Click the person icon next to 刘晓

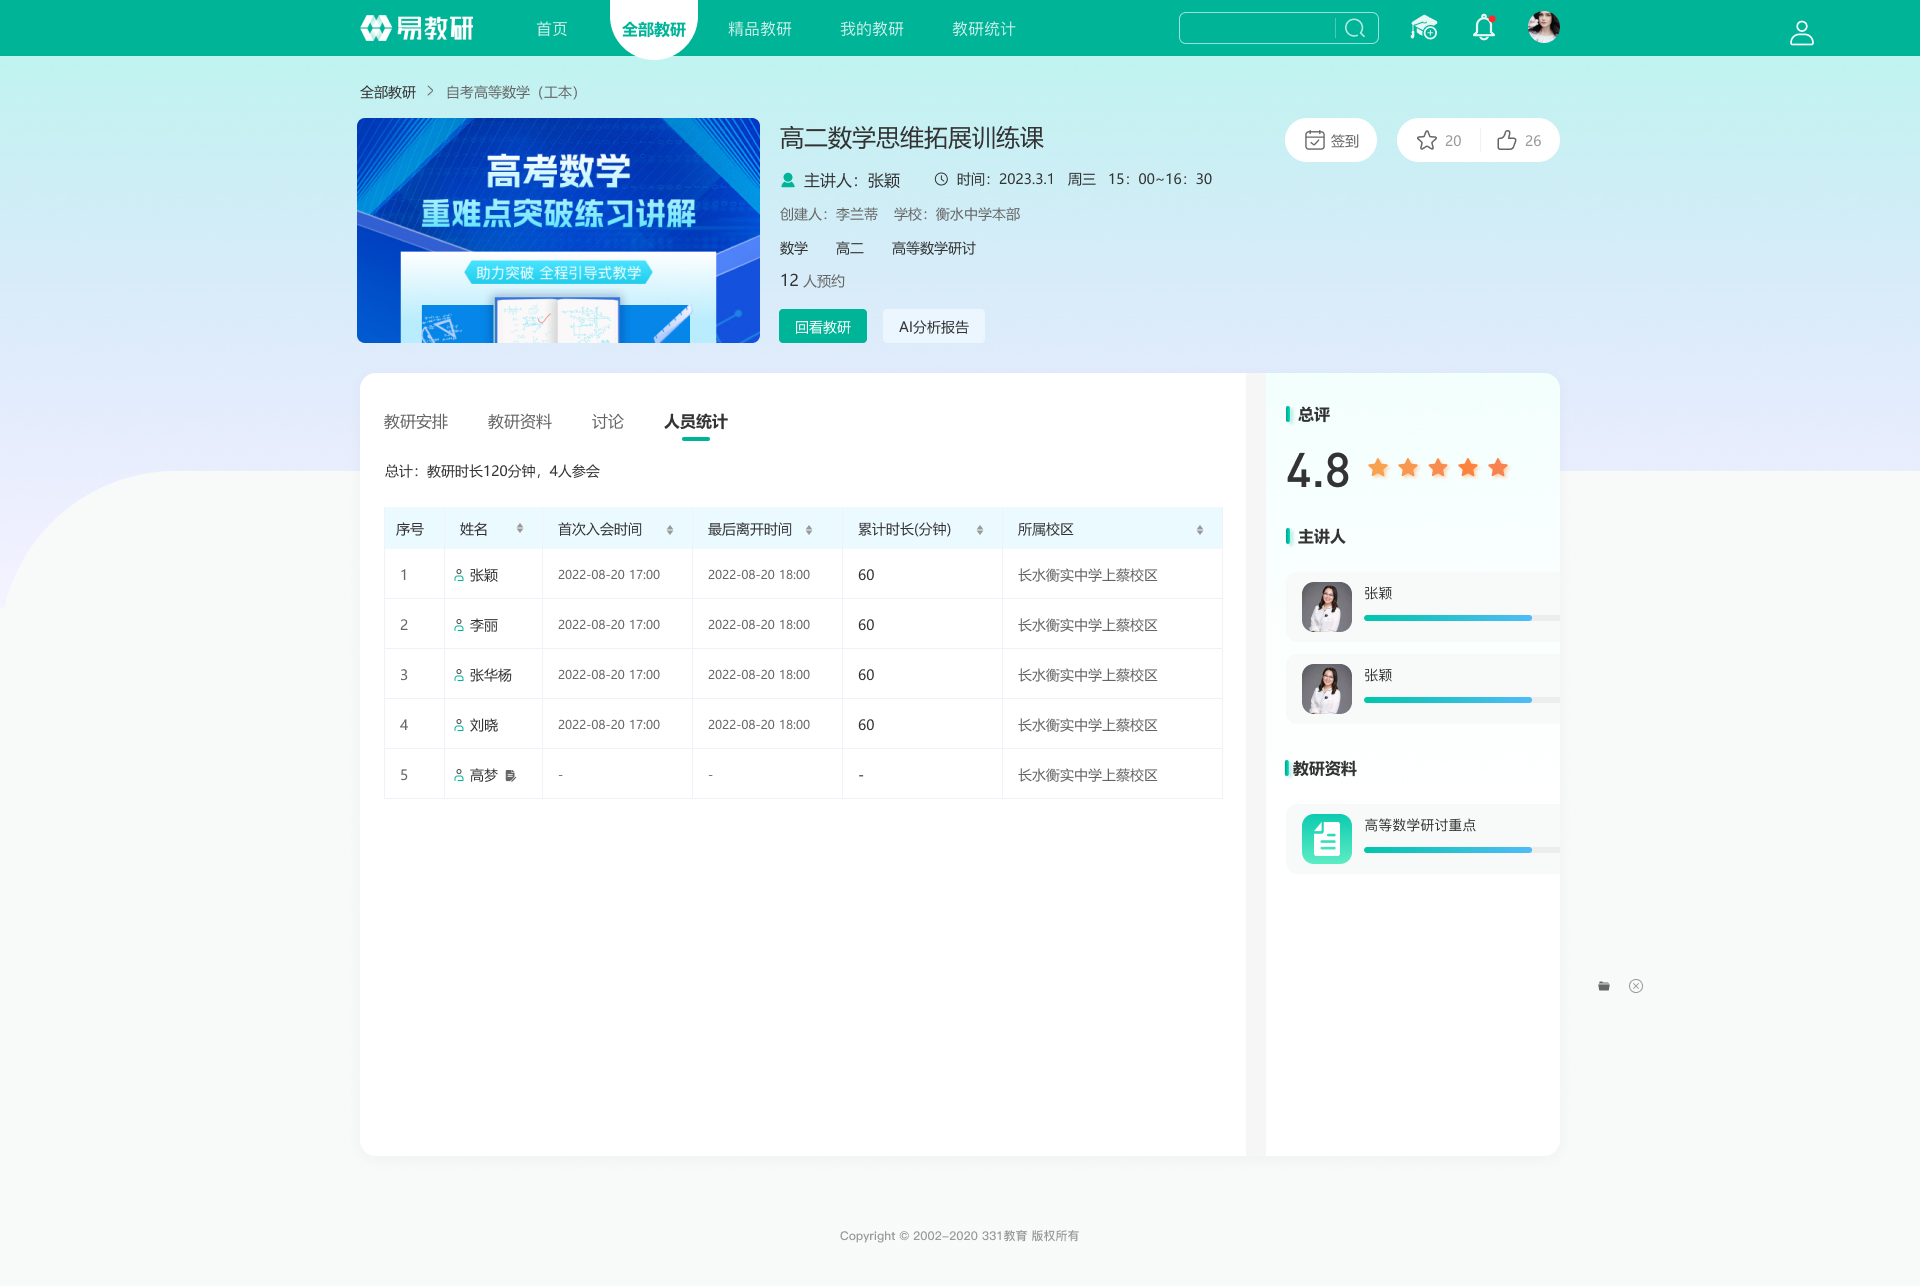(459, 725)
